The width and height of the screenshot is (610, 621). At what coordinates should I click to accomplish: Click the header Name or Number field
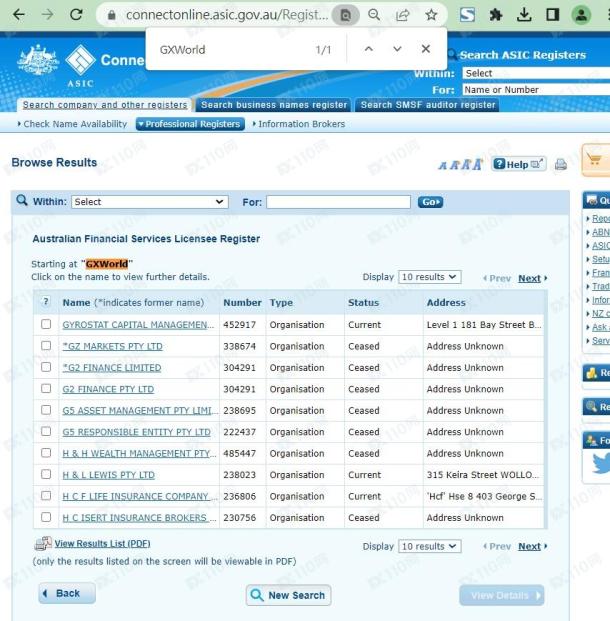(x=536, y=90)
